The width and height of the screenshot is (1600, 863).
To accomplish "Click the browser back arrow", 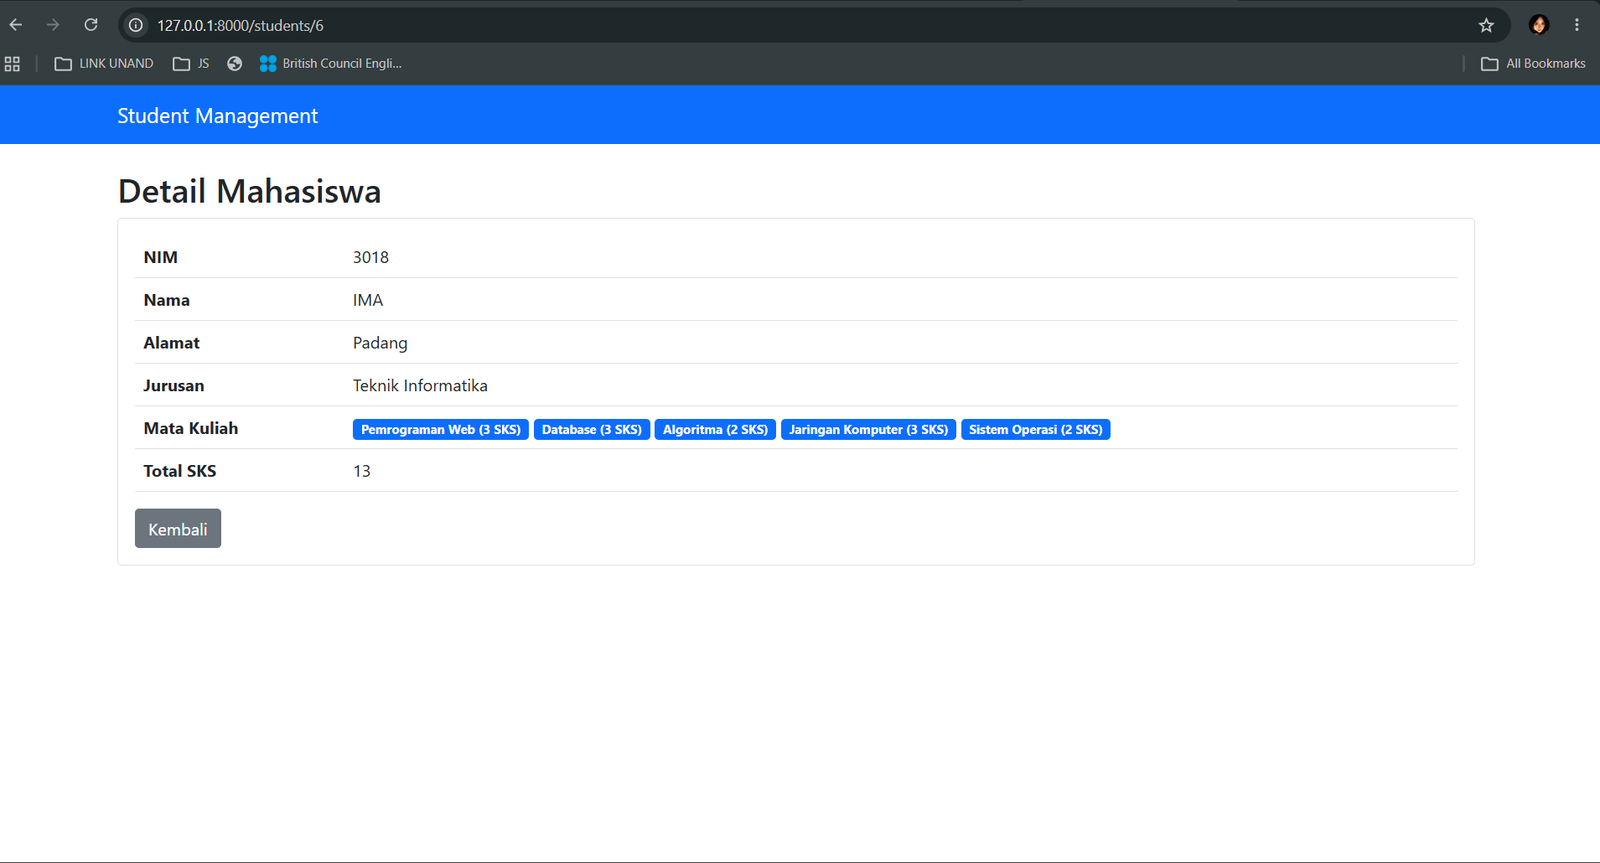I will click(x=16, y=25).
